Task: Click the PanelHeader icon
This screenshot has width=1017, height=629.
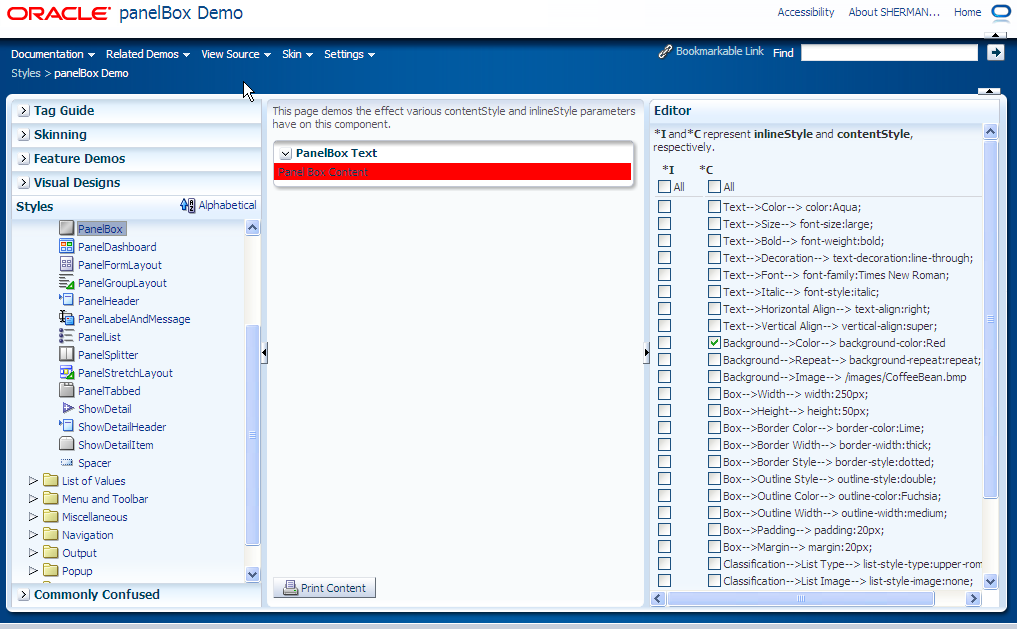Action: click(66, 300)
